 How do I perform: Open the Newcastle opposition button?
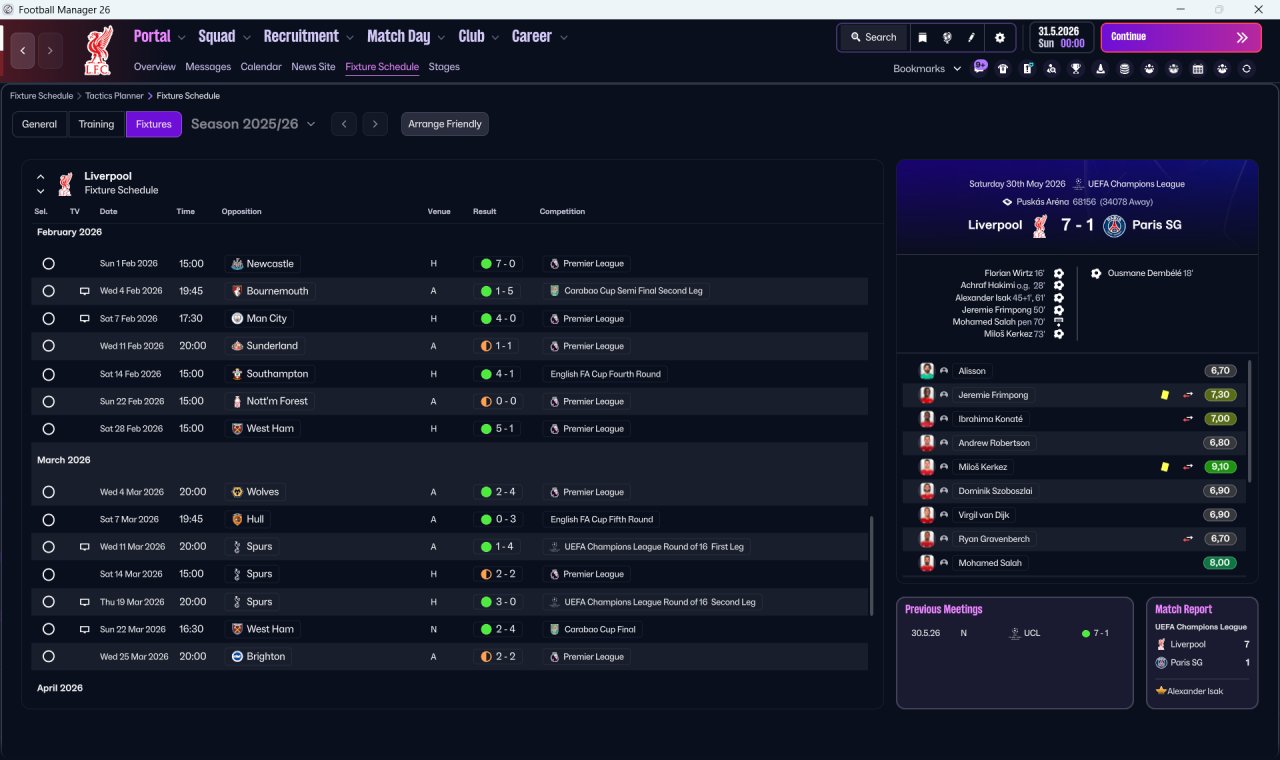coord(262,264)
